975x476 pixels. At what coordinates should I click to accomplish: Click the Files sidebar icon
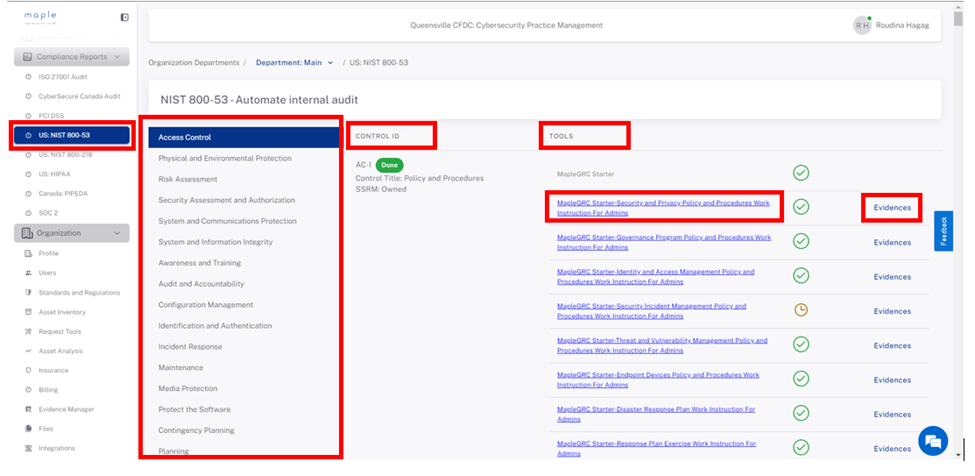28,429
